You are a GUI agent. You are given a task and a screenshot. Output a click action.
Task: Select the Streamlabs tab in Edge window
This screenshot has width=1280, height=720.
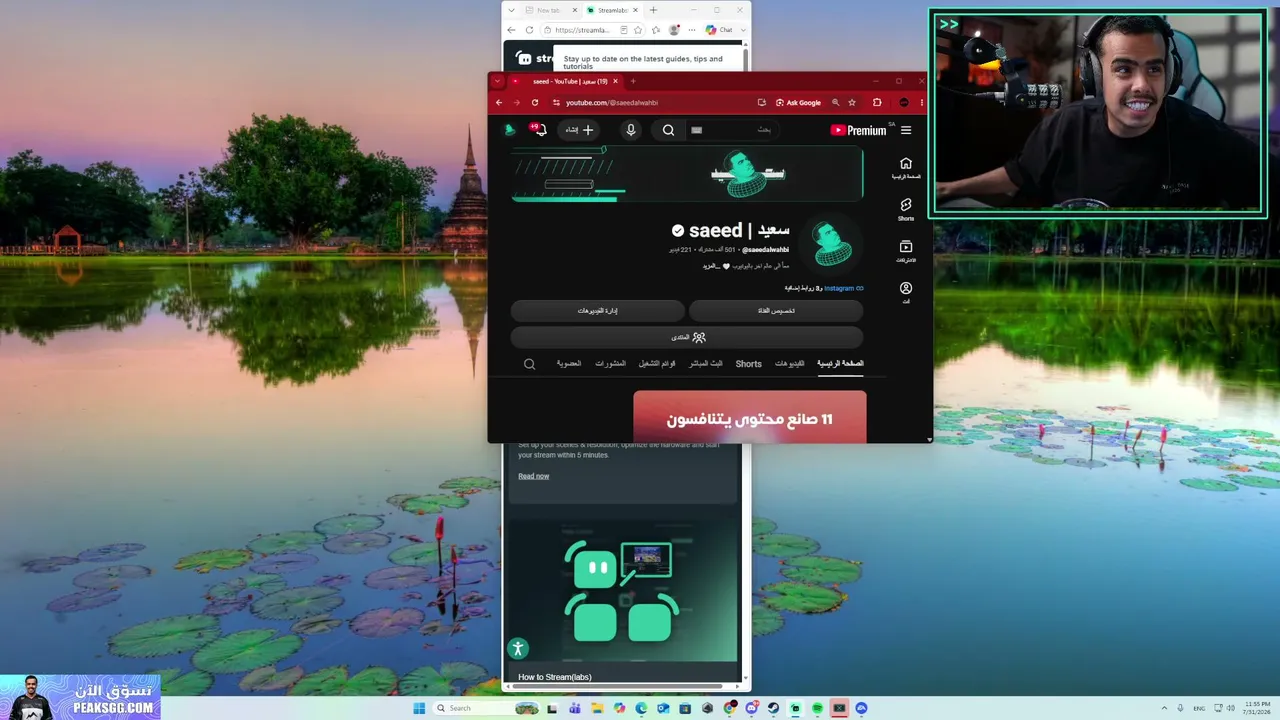[613, 10]
